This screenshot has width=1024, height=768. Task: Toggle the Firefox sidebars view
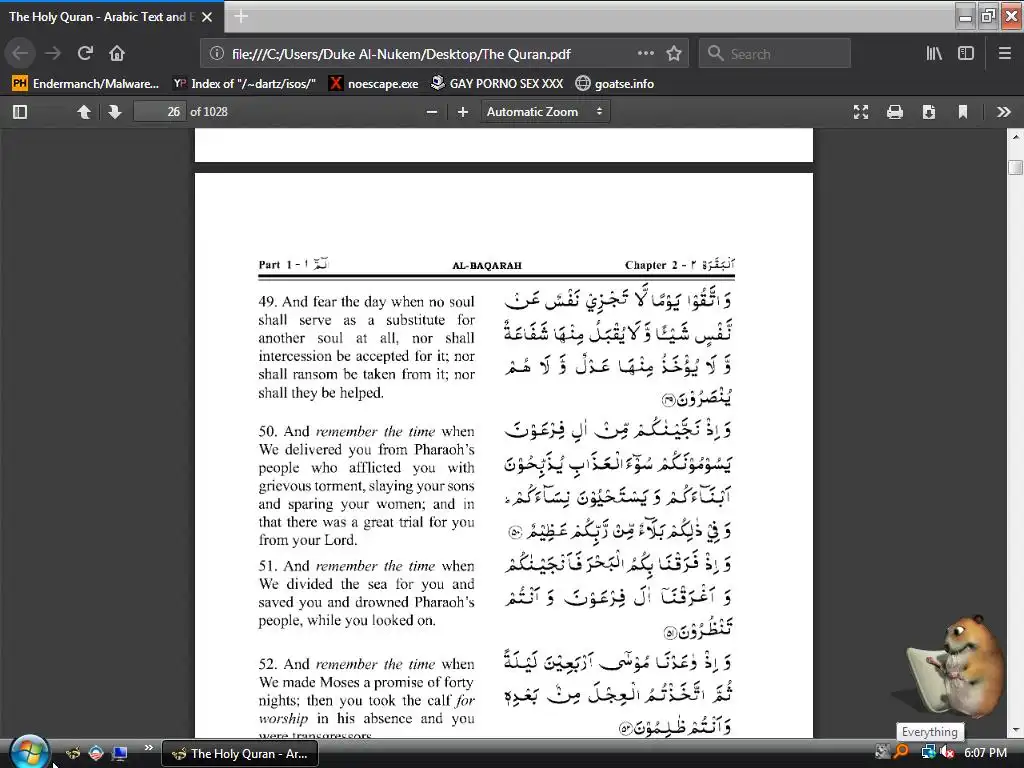click(x=966, y=53)
